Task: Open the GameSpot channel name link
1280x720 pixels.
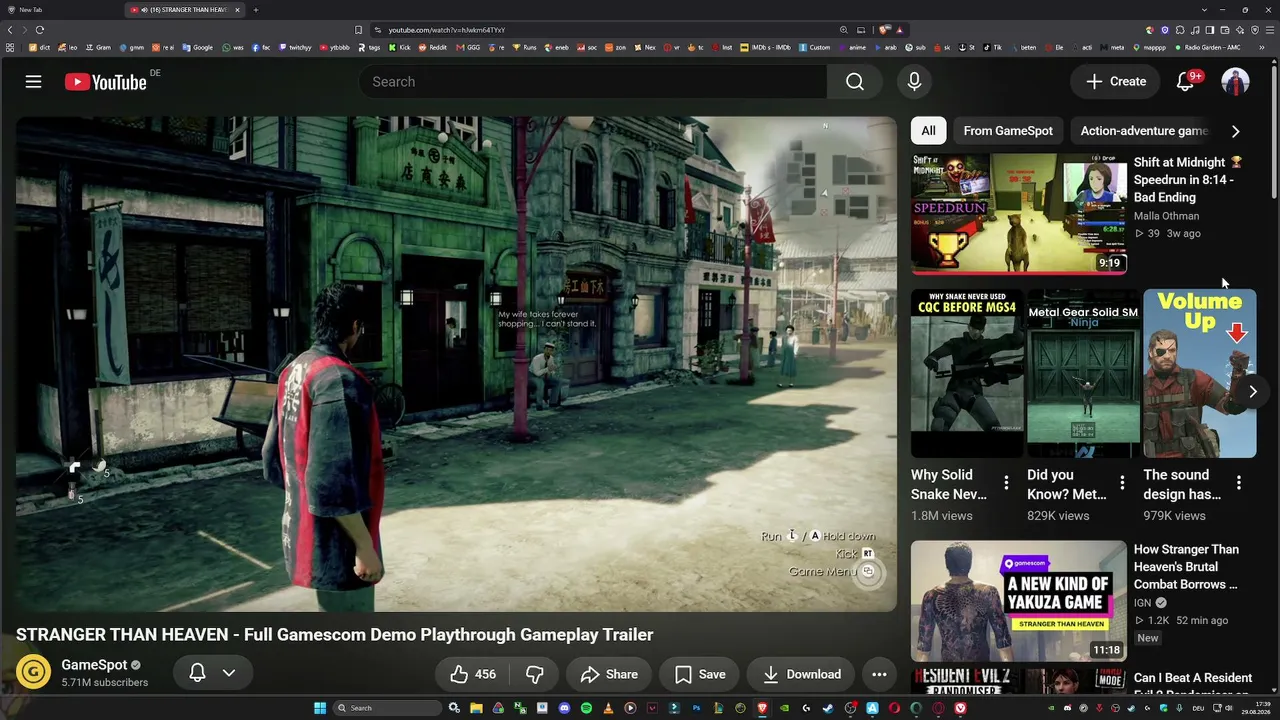Action: click(94, 665)
